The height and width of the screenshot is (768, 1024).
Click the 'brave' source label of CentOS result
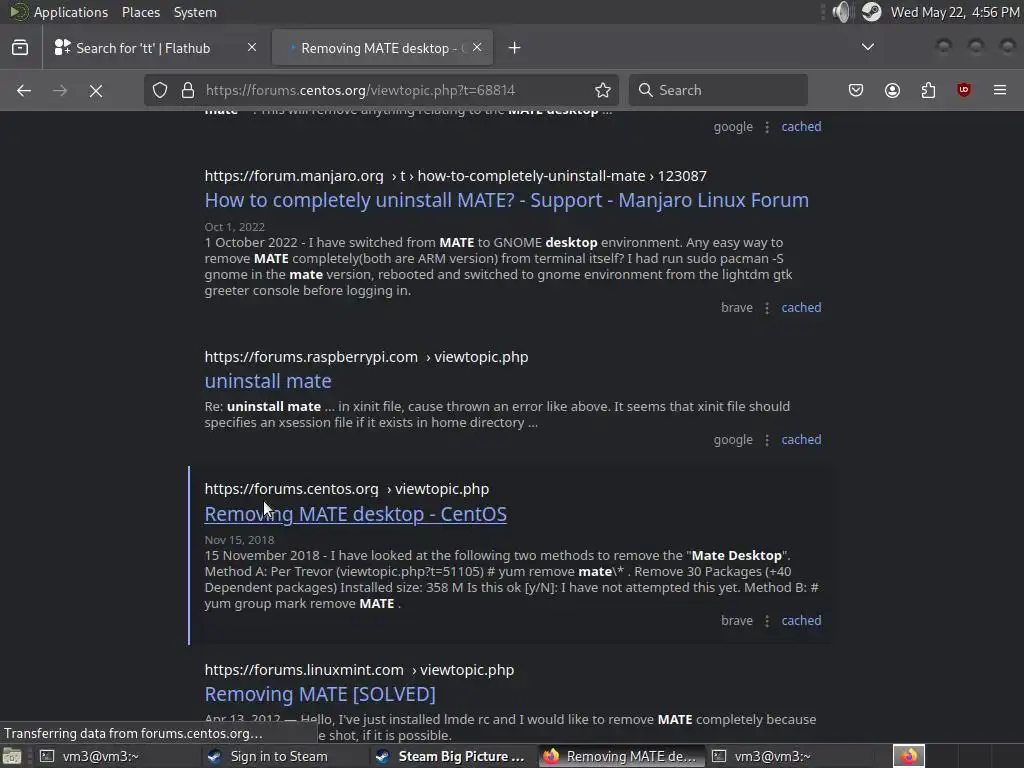point(737,620)
